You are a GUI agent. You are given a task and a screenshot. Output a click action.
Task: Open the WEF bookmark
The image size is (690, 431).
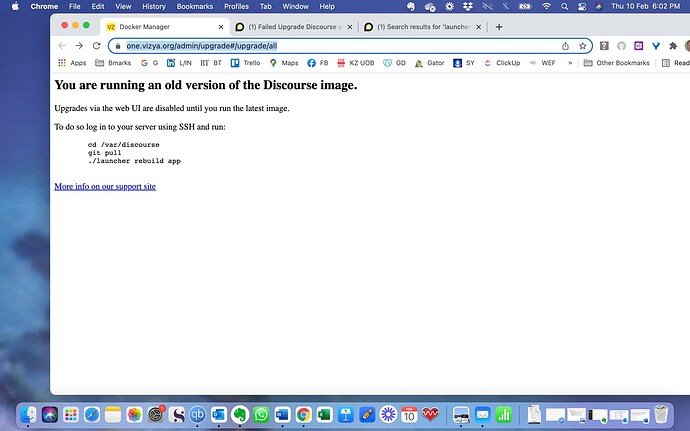(542, 63)
